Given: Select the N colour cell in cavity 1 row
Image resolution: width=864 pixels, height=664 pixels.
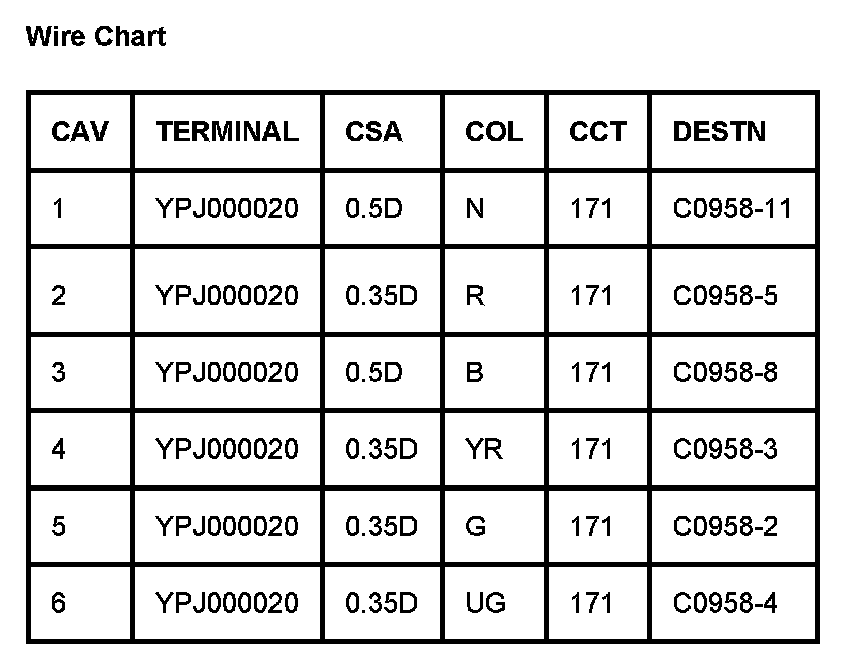Looking at the screenshot, I should (x=475, y=209).
